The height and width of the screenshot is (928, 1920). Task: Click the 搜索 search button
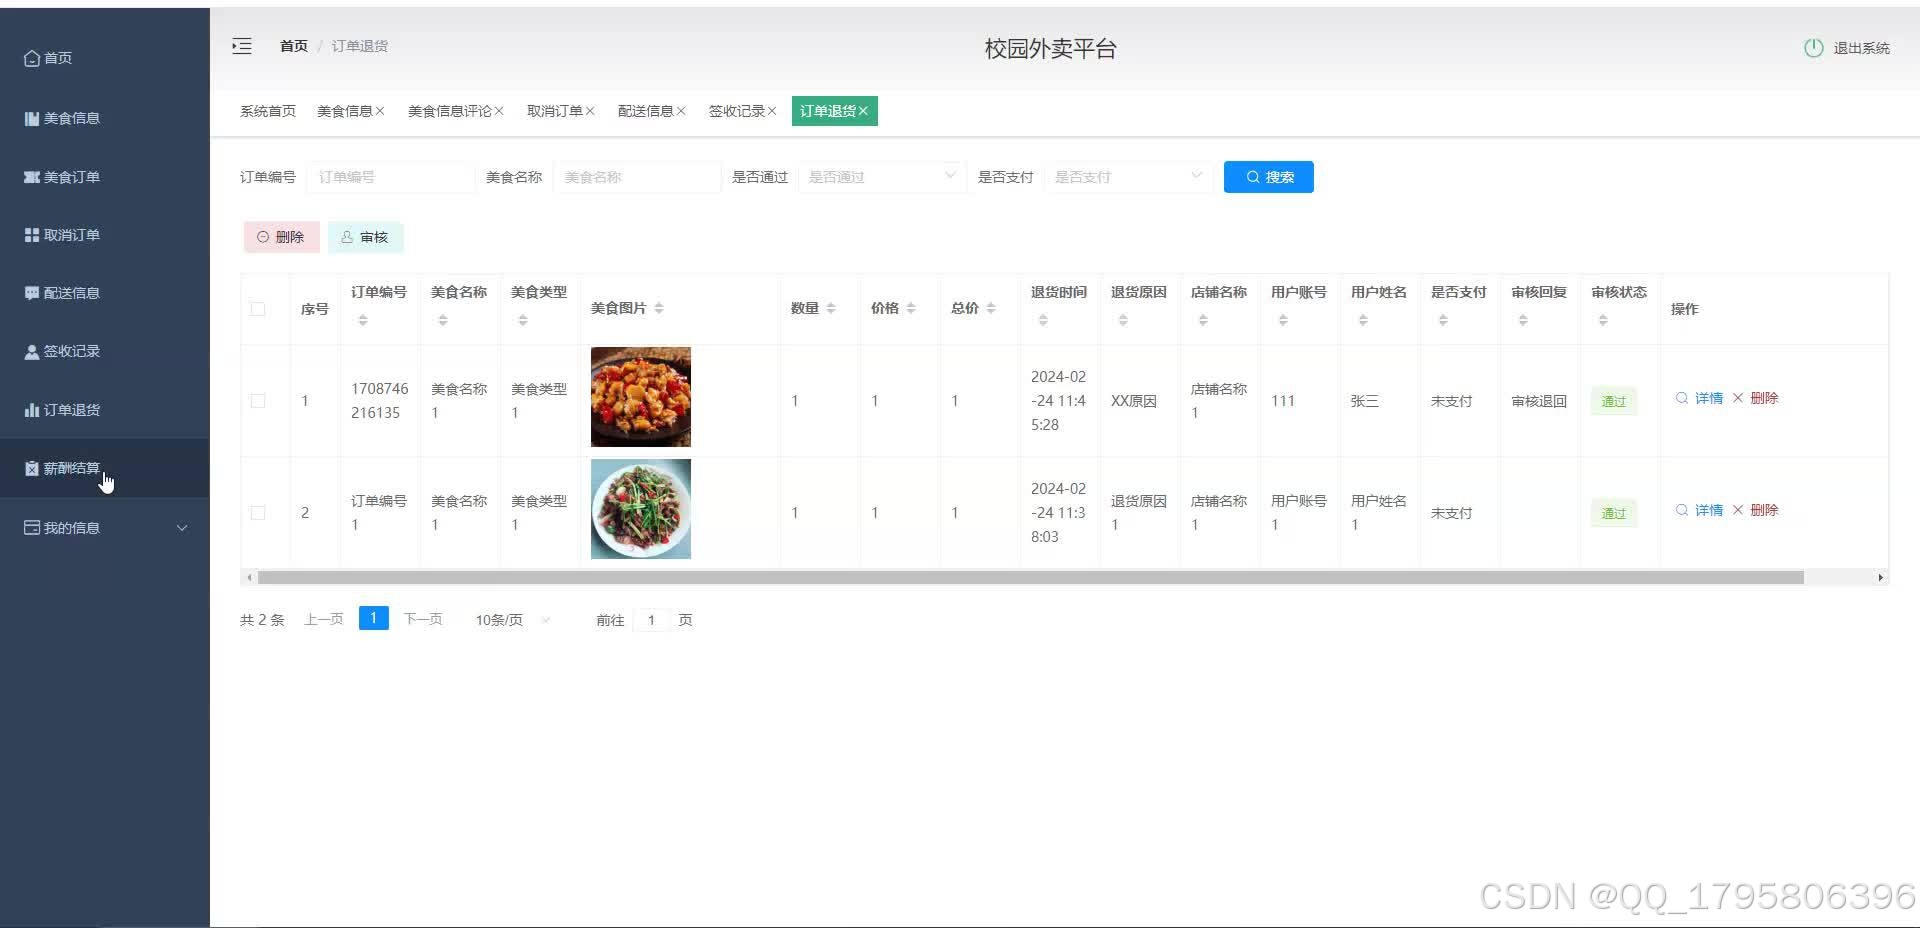(x=1268, y=176)
